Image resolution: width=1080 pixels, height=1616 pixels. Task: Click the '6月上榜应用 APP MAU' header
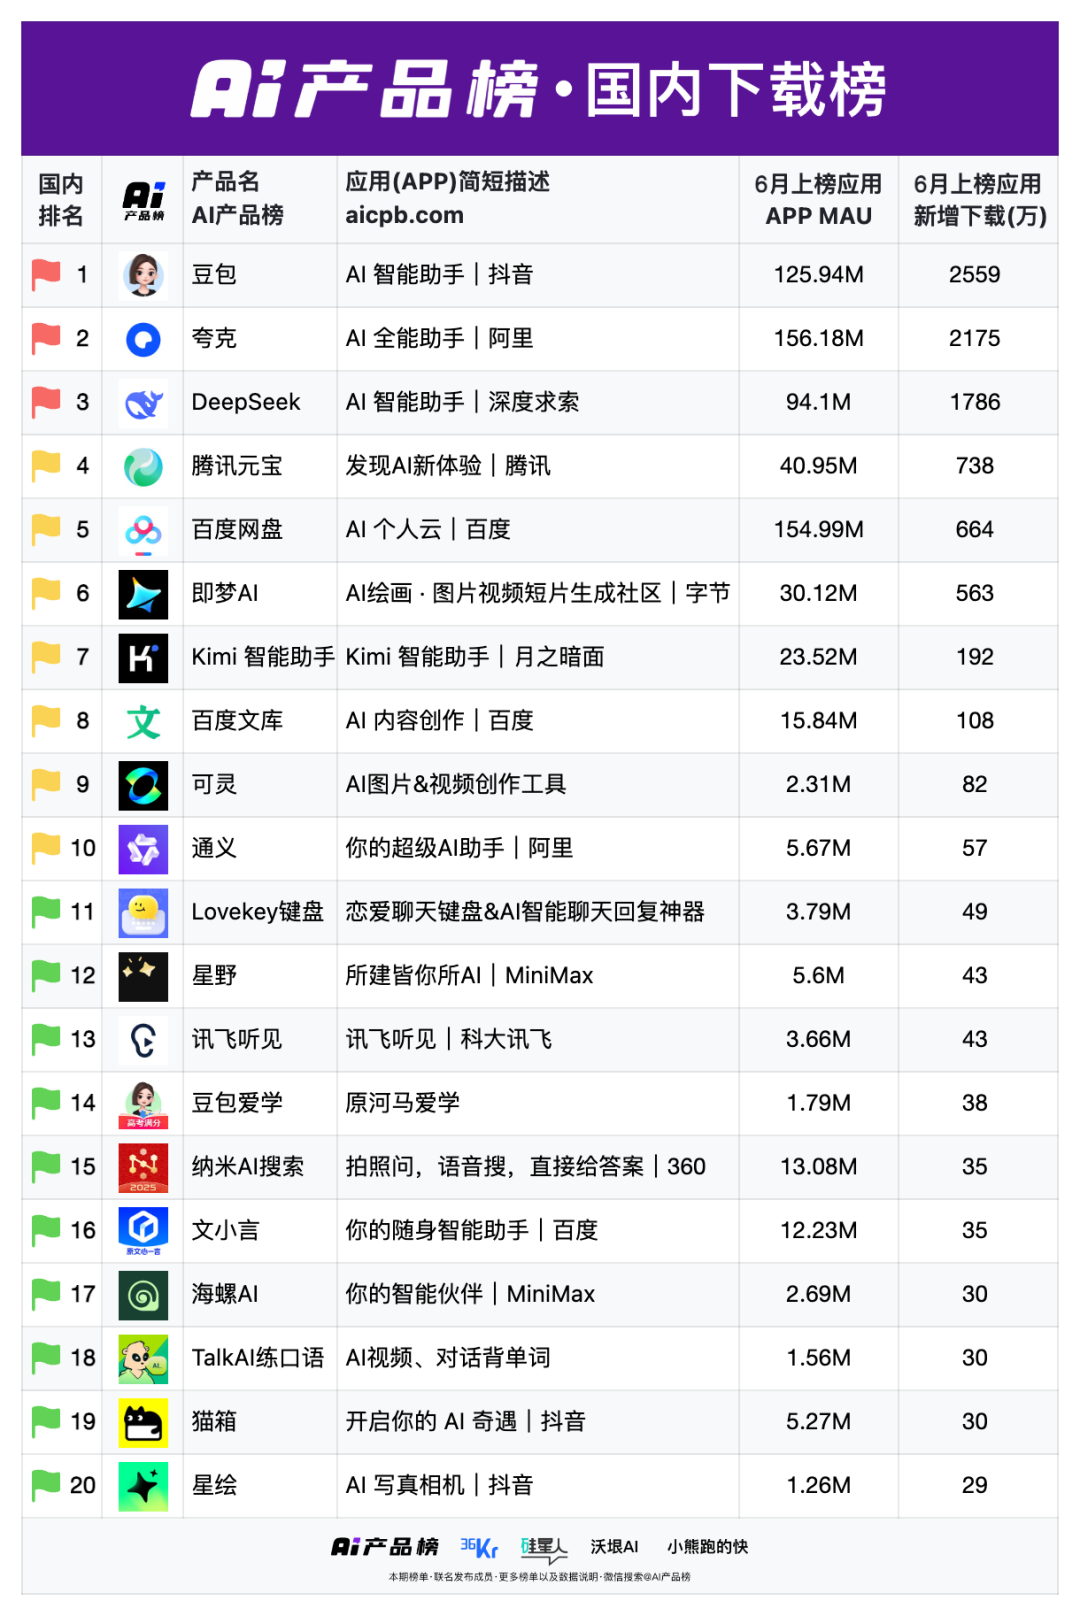(x=819, y=200)
